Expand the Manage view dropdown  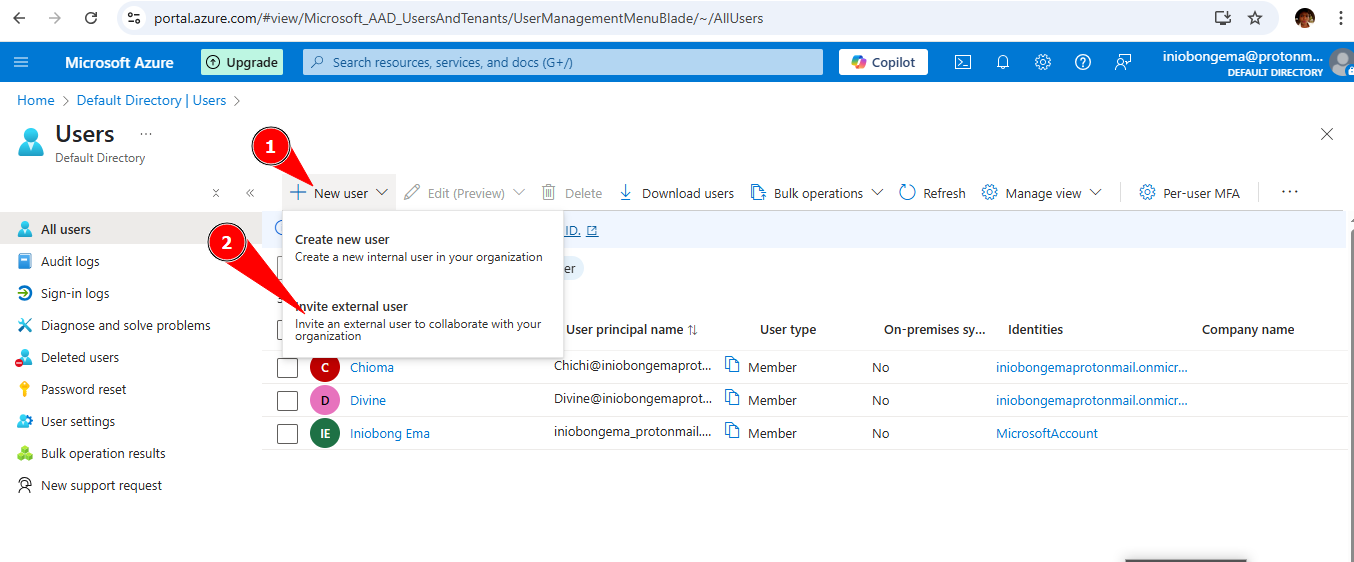[x=1095, y=193]
